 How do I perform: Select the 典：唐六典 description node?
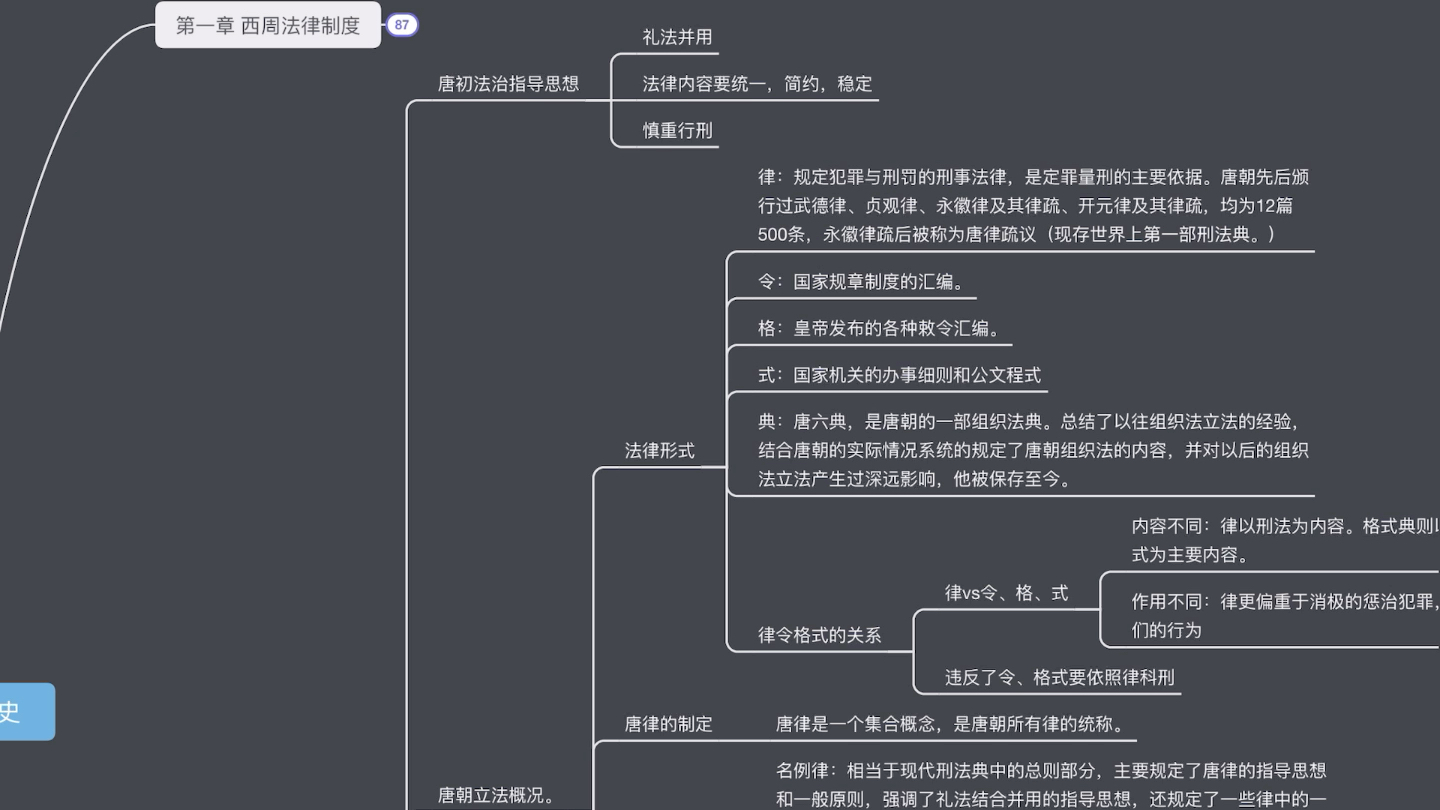tap(1033, 451)
